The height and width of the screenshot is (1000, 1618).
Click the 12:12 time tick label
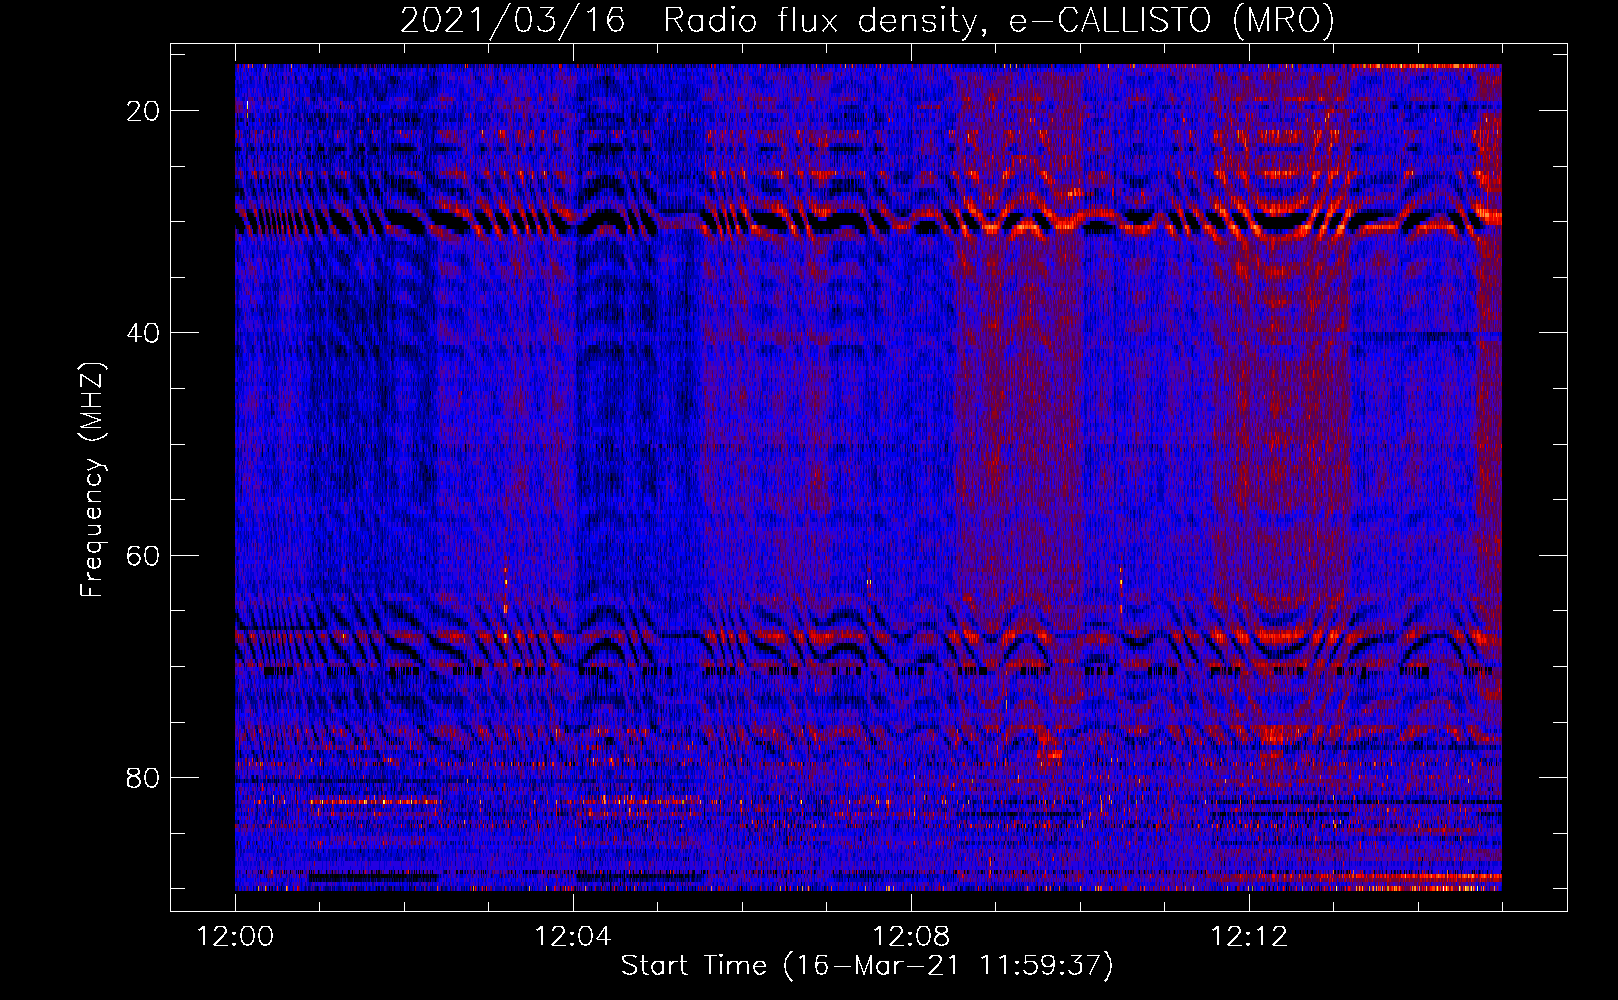1248,937
